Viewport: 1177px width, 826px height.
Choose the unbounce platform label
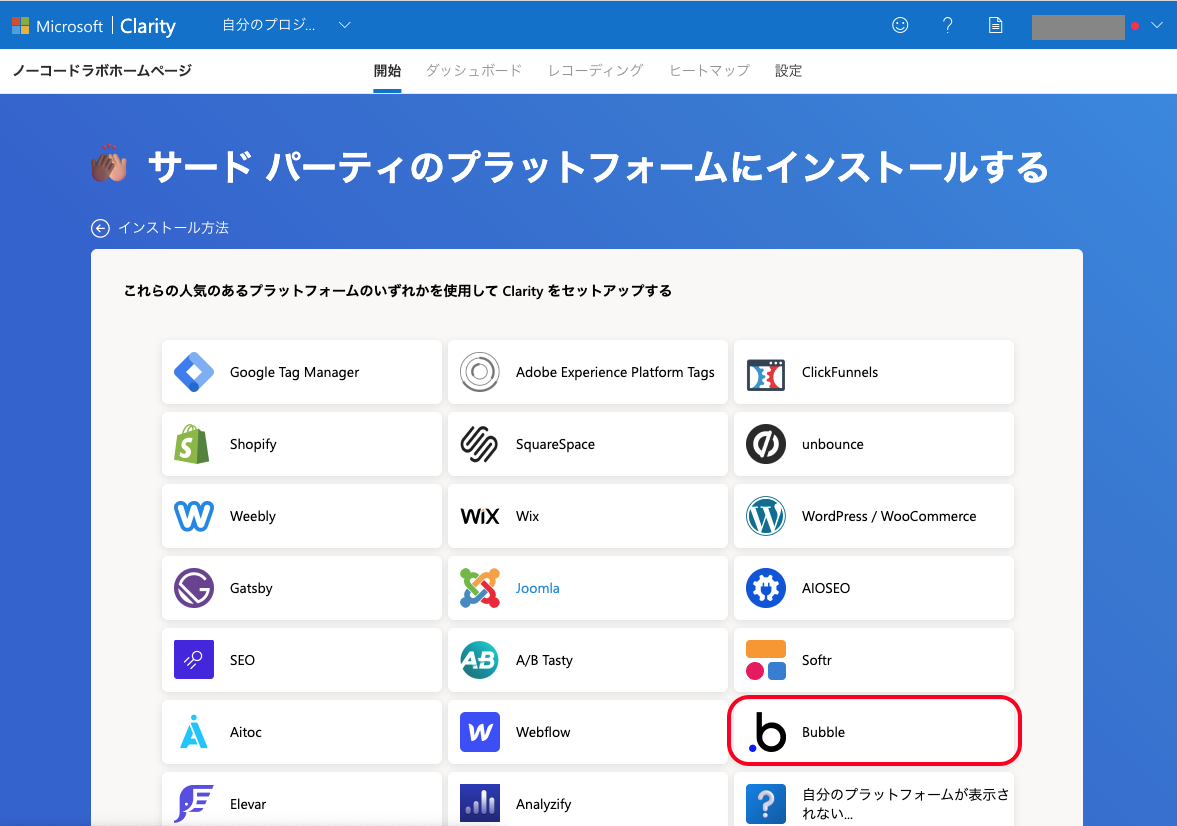point(832,444)
